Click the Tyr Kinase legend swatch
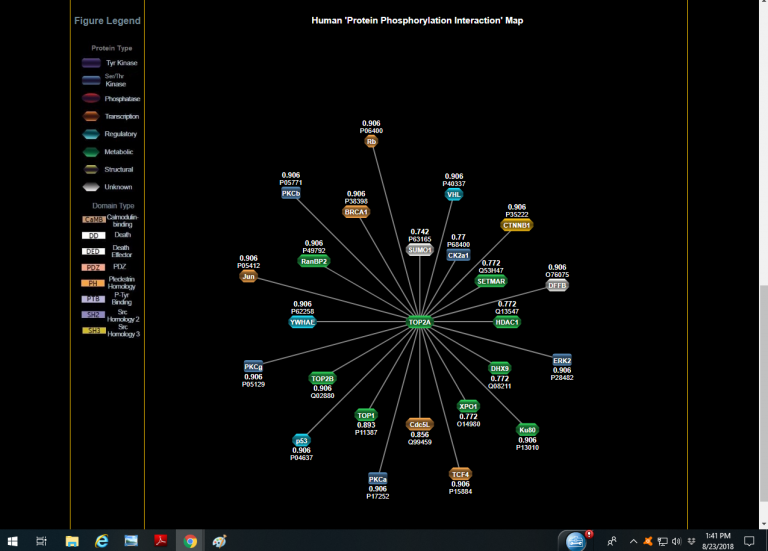The height and width of the screenshot is (551, 768). click(91, 63)
